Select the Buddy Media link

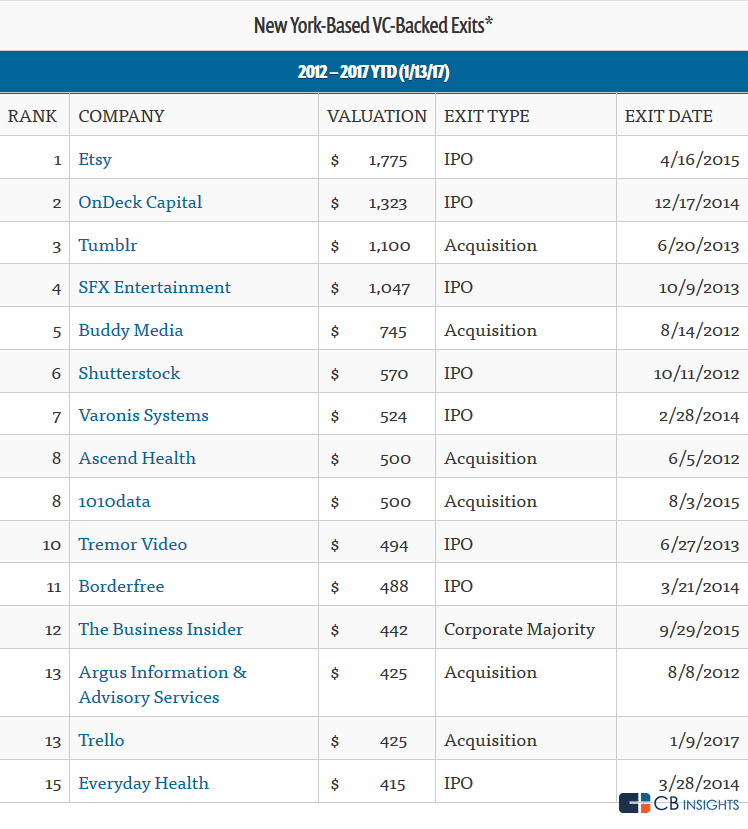[131, 330]
